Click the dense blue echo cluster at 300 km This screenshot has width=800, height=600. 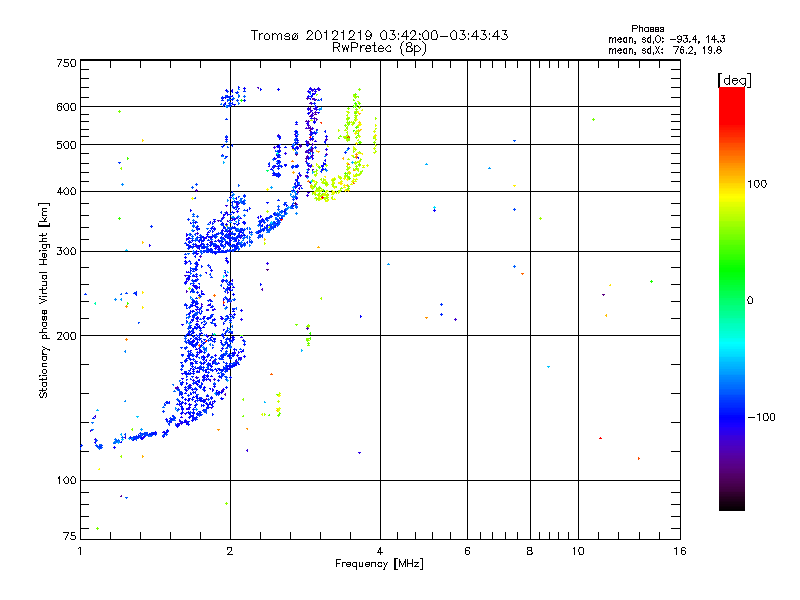point(219,239)
